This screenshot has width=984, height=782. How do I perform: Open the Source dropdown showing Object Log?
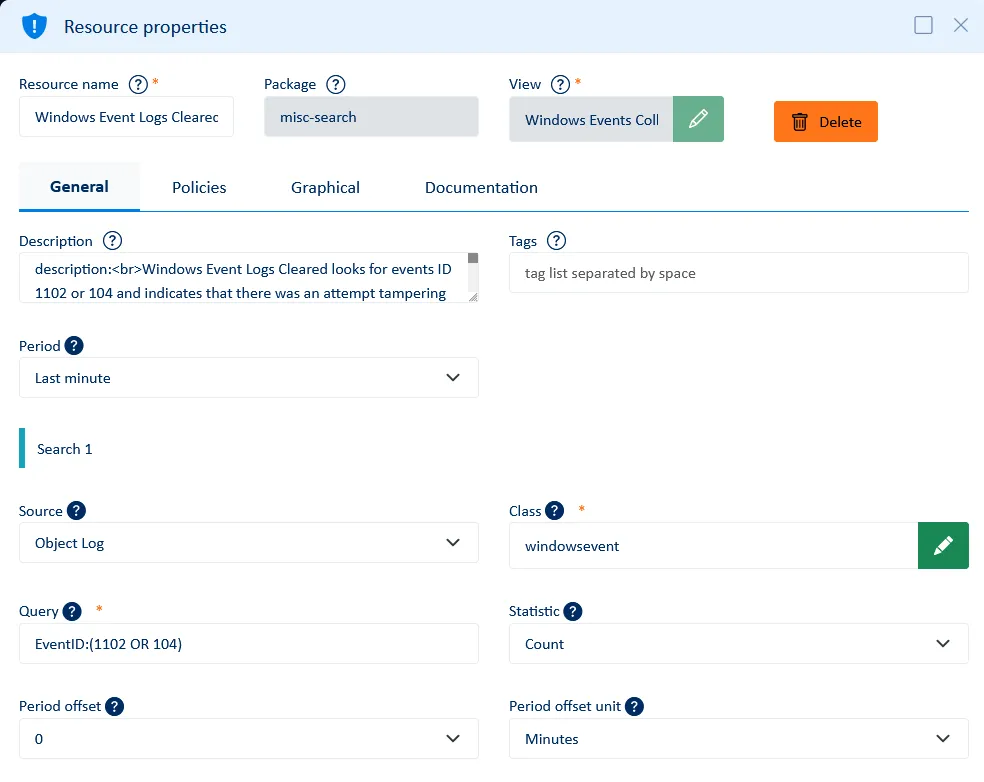(x=248, y=543)
